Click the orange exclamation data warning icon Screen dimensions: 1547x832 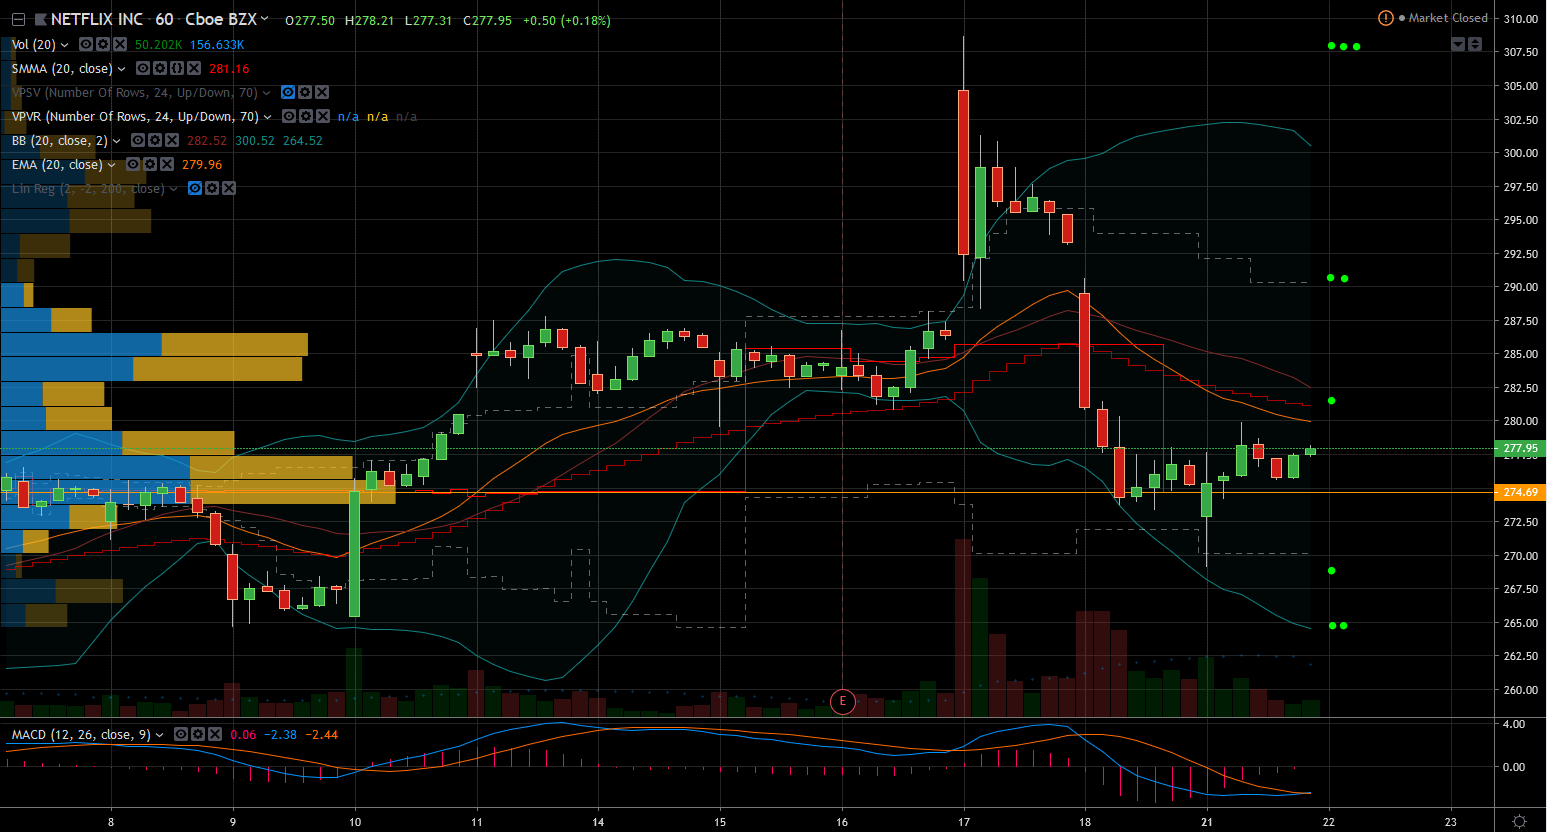point(1386,18)
